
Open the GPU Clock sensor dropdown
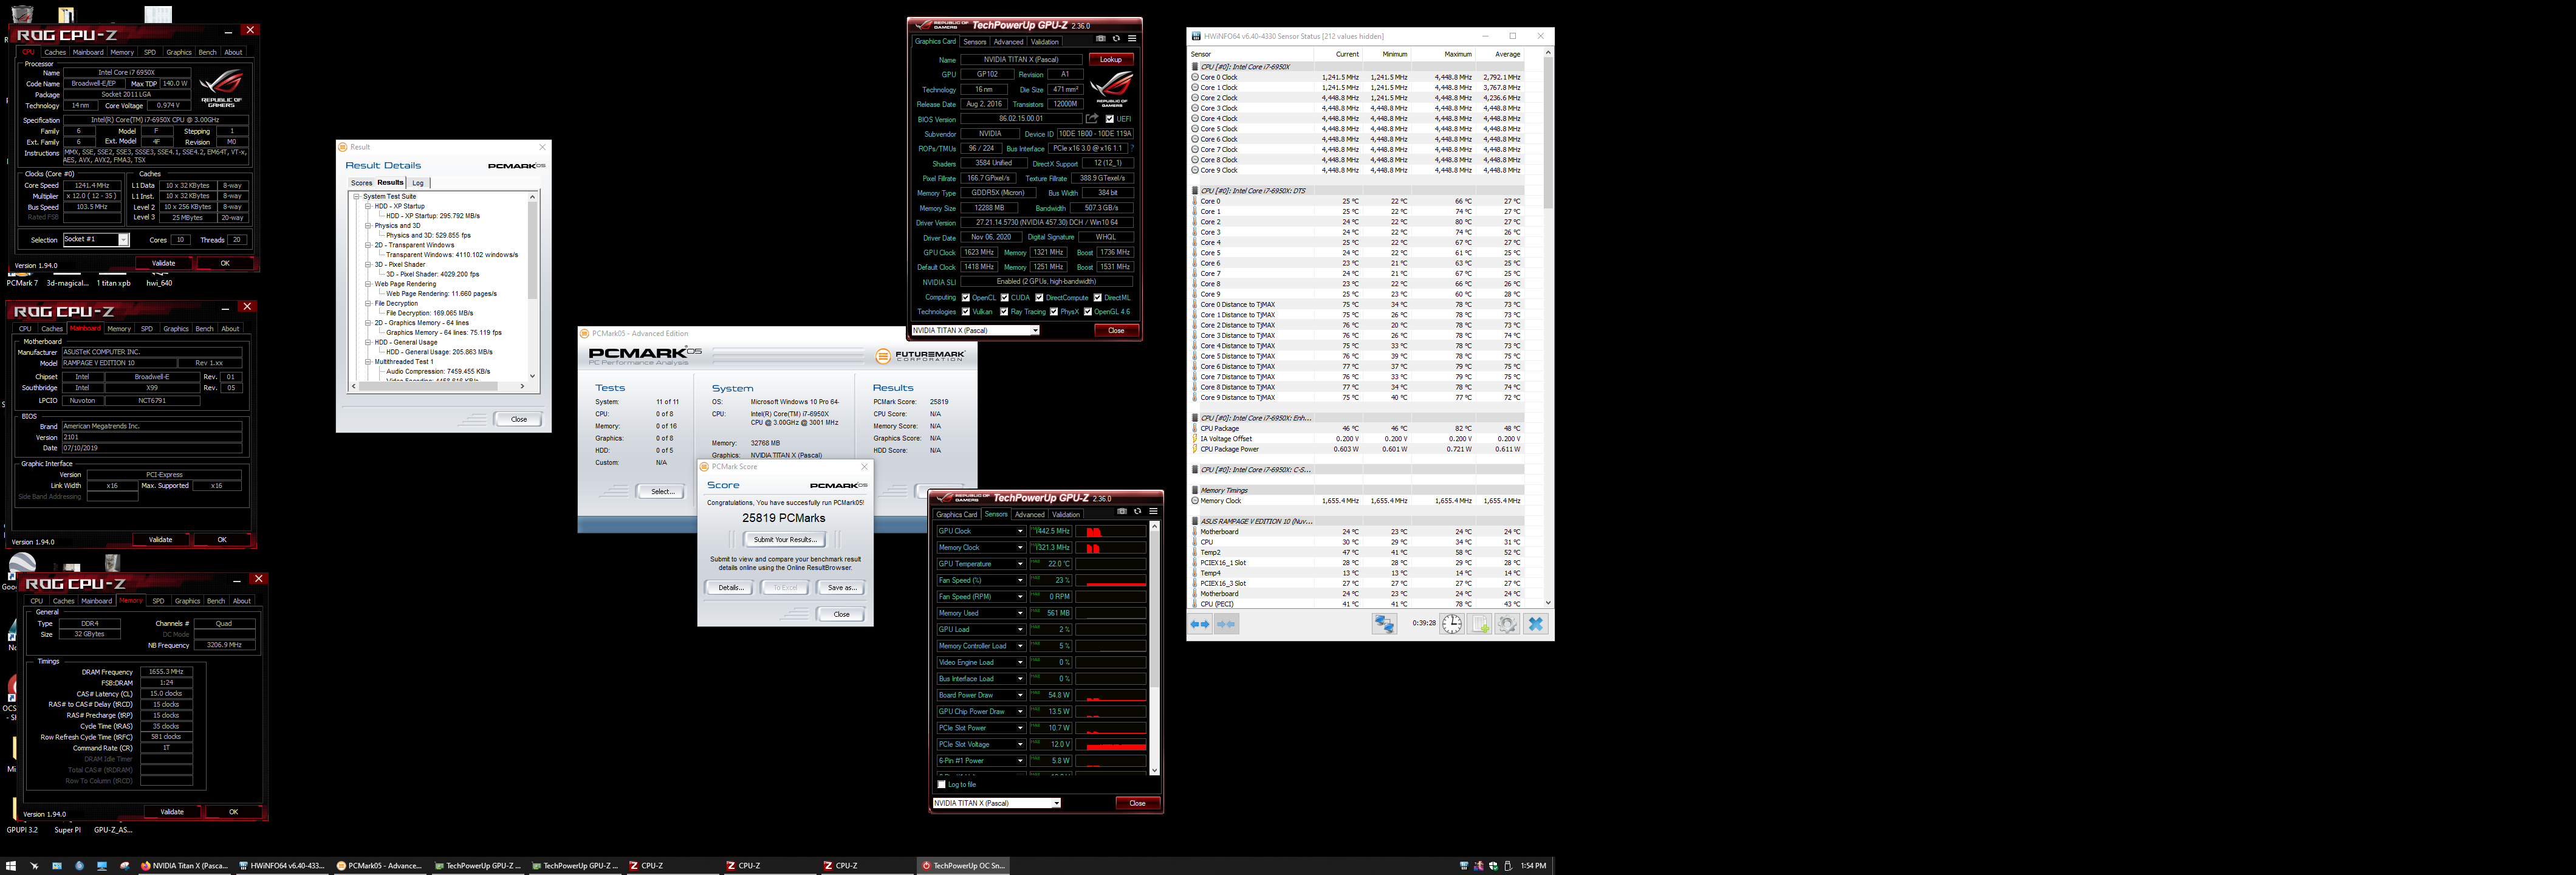tap(1020, 531)
